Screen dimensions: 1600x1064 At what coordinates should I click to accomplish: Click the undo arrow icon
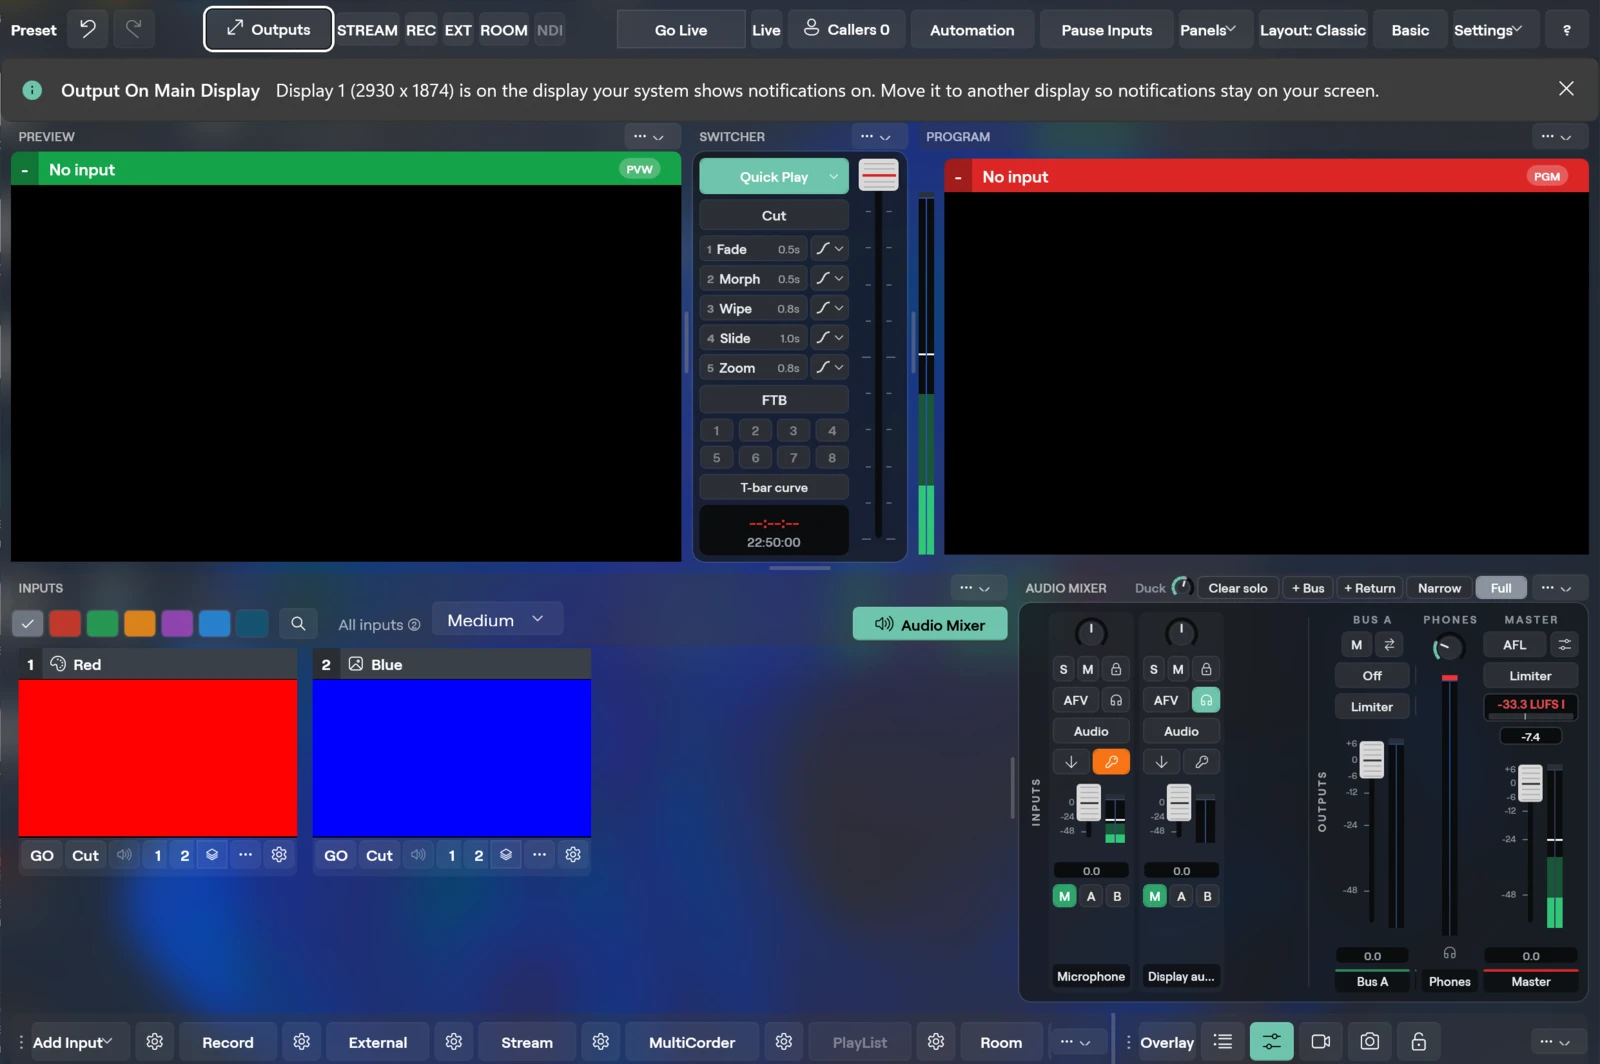[x=88, y=29]
